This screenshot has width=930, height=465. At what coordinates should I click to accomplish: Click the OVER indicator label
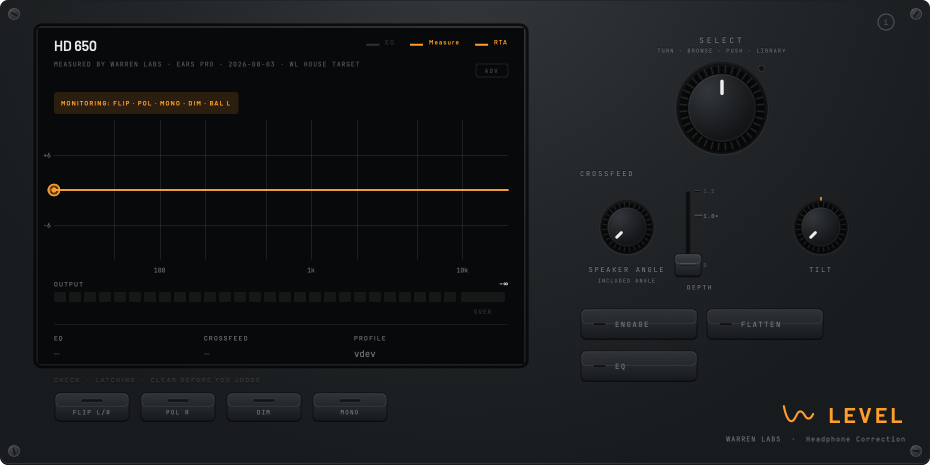(x=482, y=312)
